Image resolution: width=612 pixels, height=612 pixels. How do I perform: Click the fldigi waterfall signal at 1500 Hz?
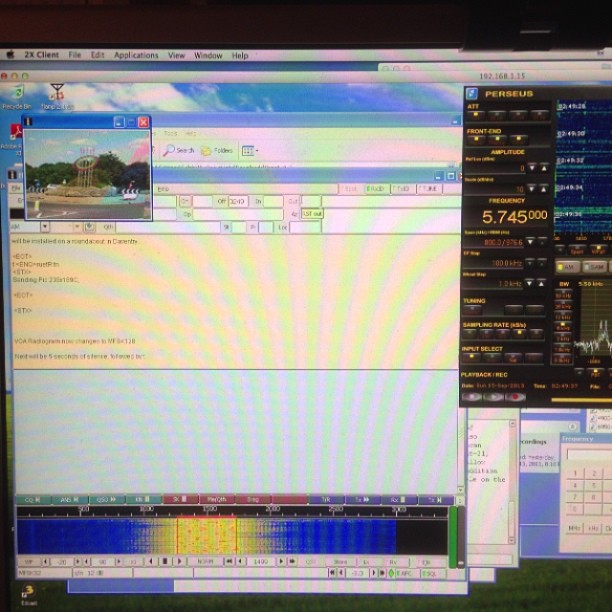pos(207,536)
